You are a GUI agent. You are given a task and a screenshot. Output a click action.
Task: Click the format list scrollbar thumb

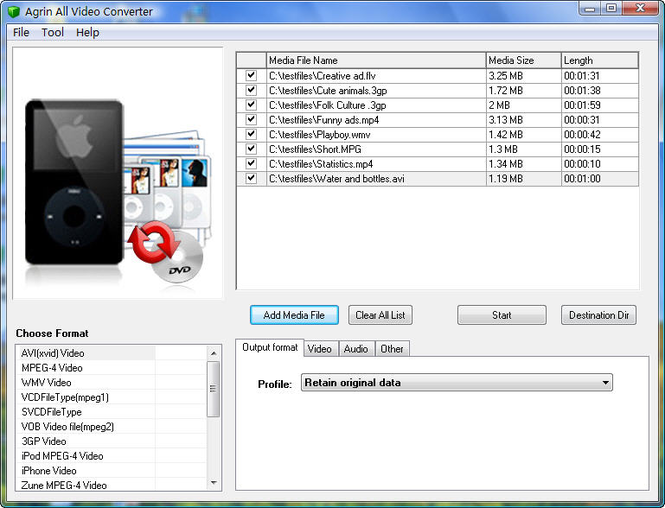pos(213,389)
